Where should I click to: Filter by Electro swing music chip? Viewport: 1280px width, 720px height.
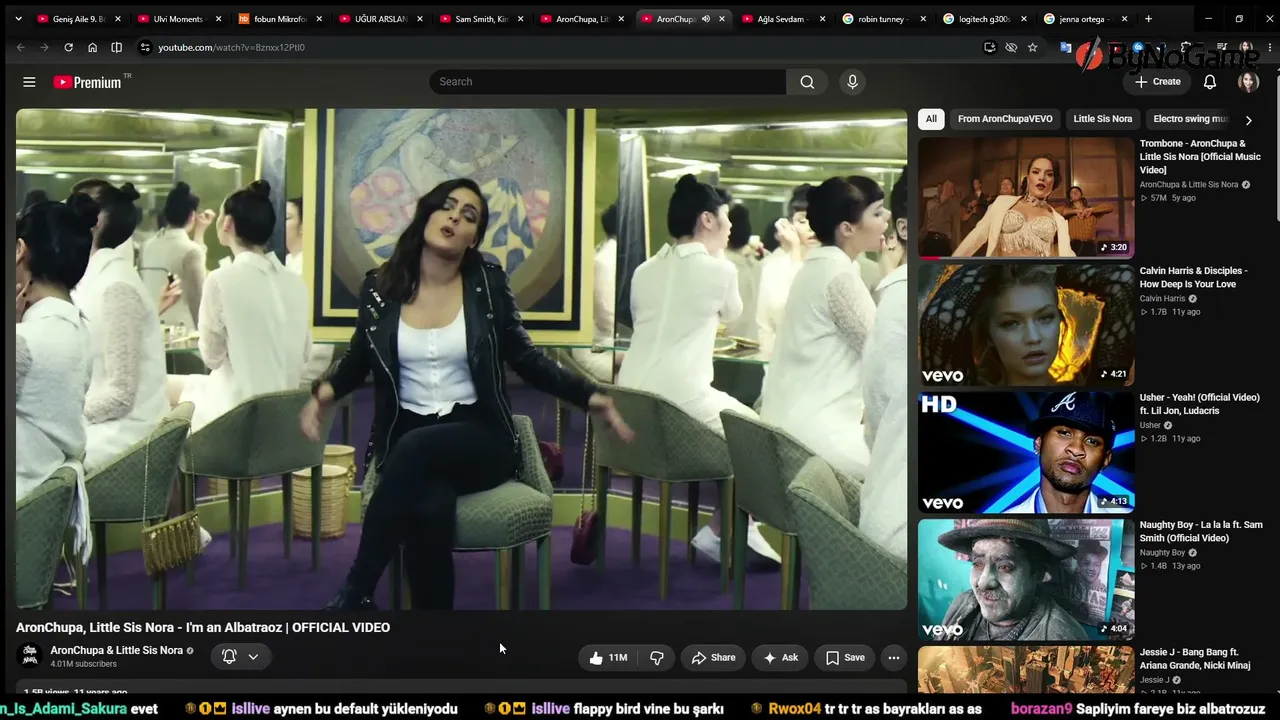(1190, 119)
